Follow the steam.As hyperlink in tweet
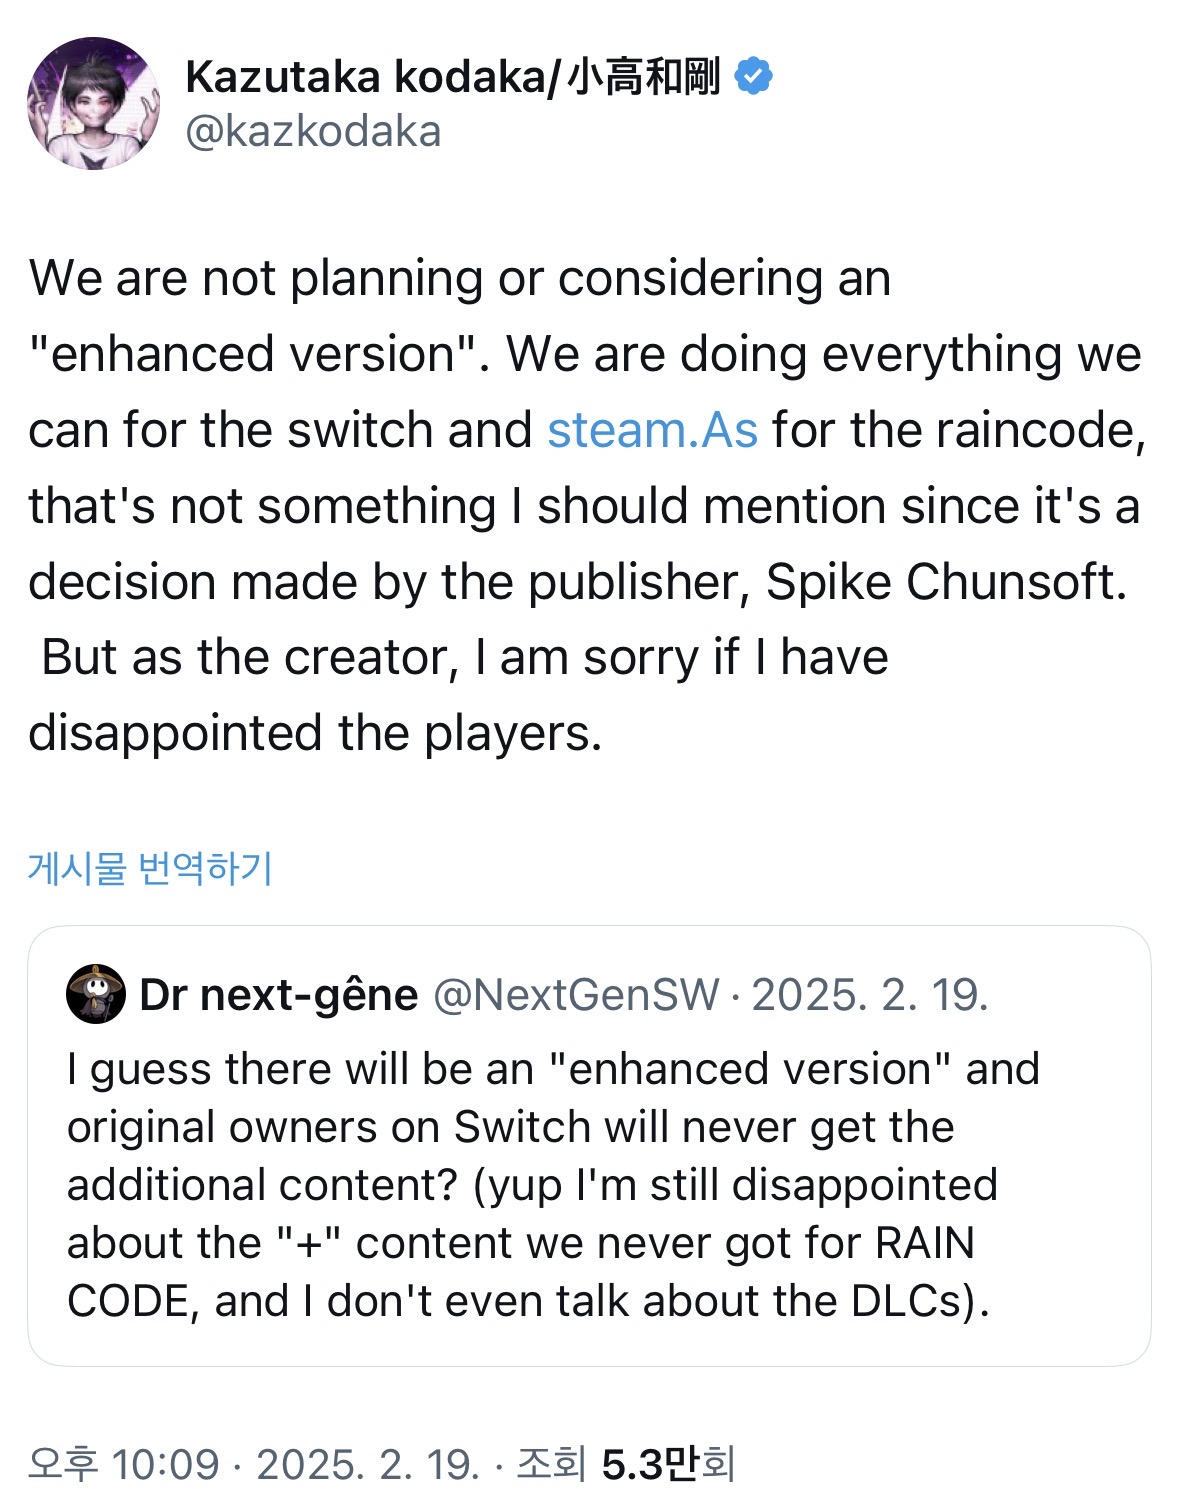1179x1507 pixels. coord(652,430)
